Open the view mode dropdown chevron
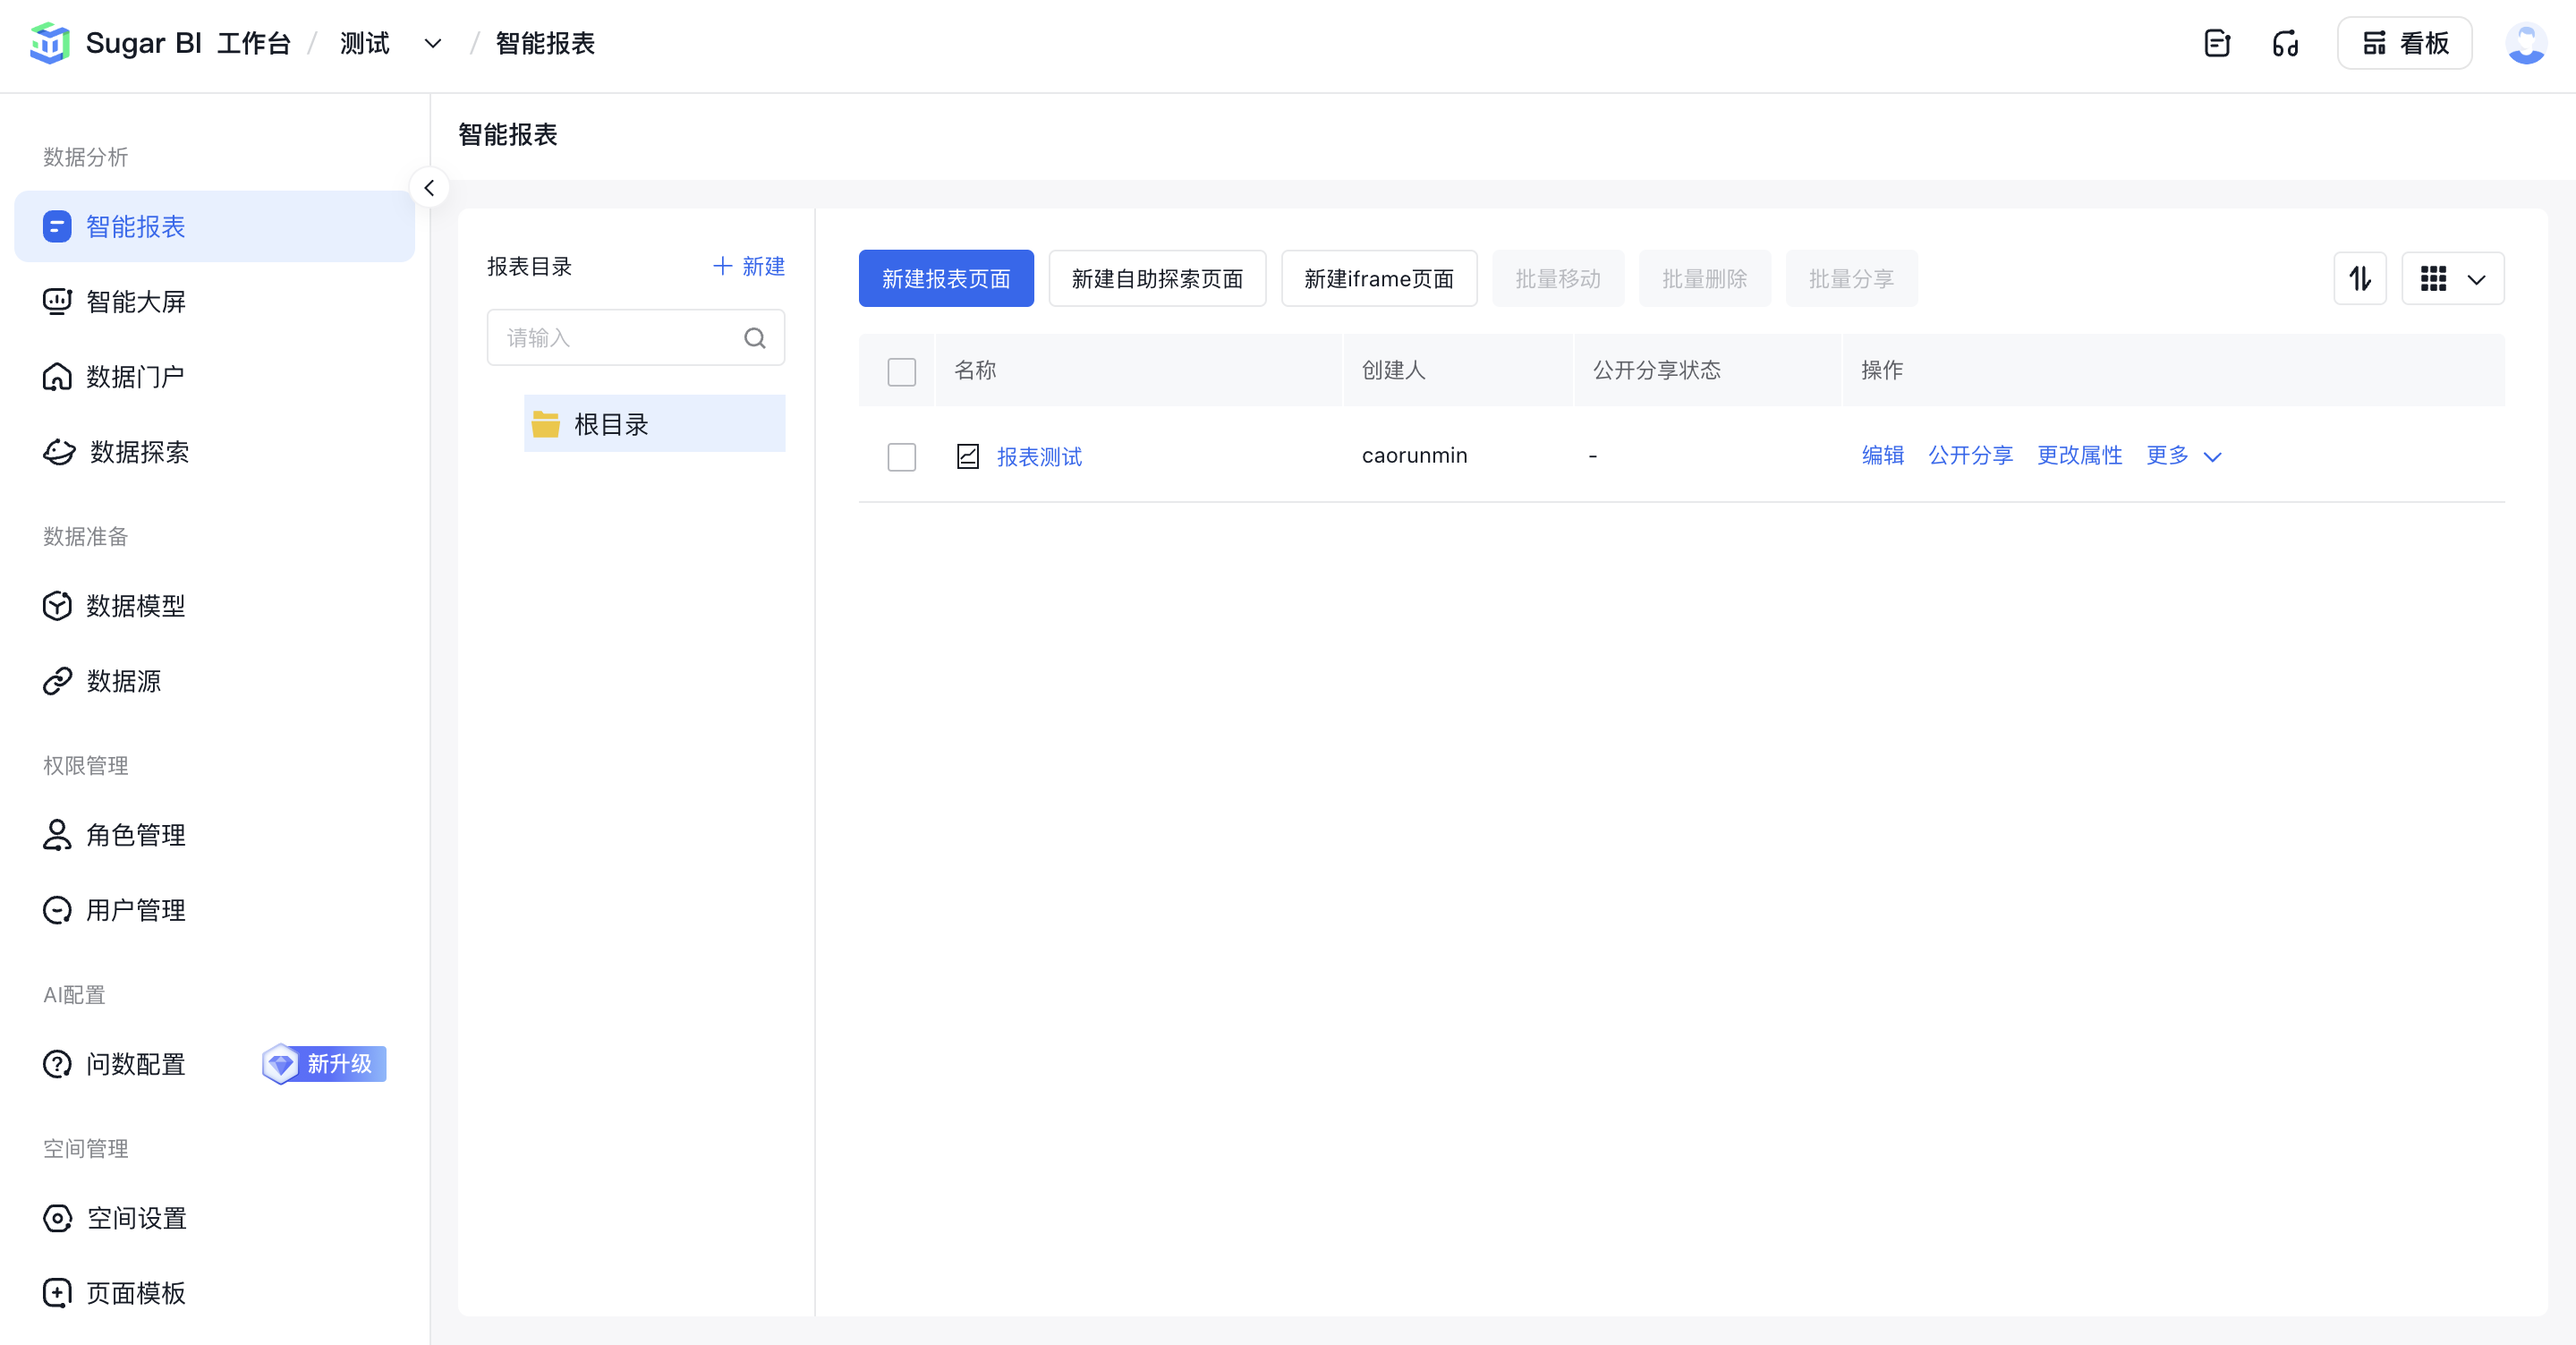Screen dimensions: 2576x1345 click(x=2476, y=280)
